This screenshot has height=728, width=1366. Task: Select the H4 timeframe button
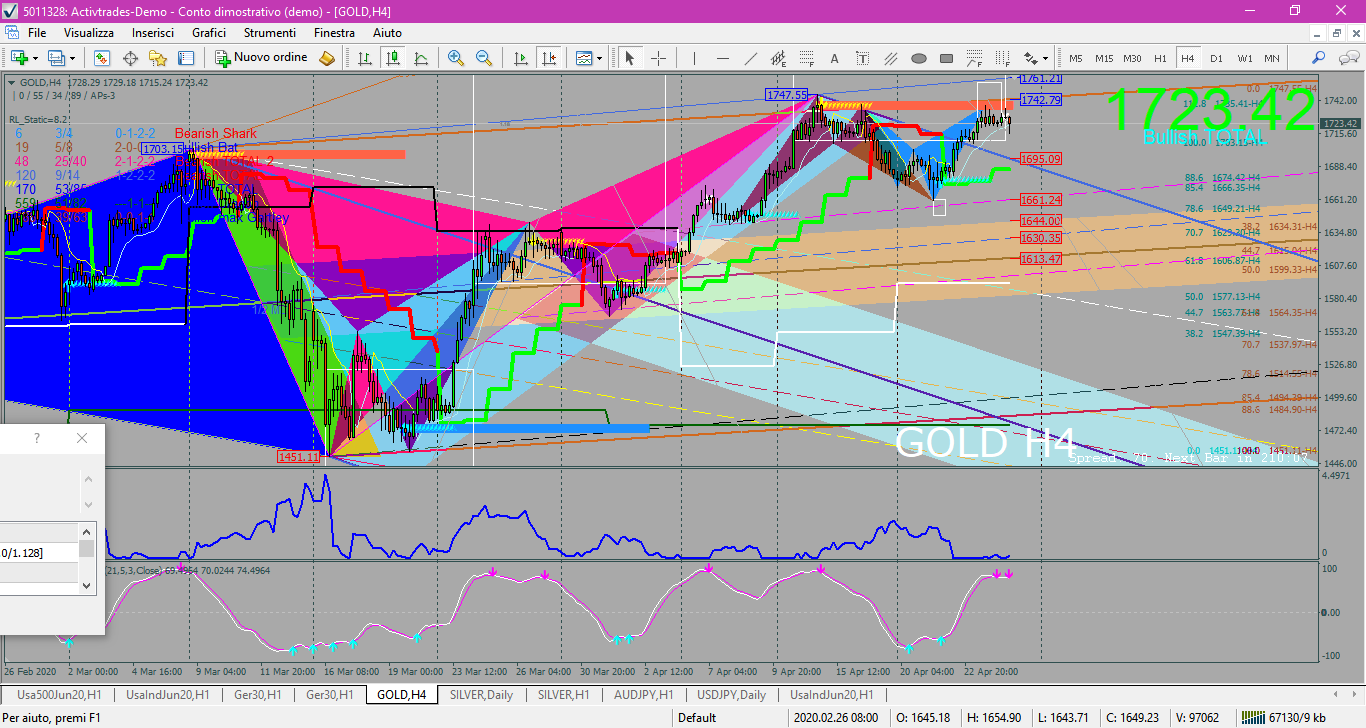(1187, 58)
